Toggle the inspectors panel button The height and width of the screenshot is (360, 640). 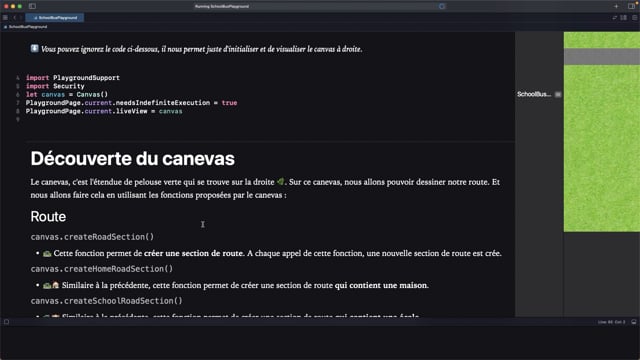[x=631, y=6]
